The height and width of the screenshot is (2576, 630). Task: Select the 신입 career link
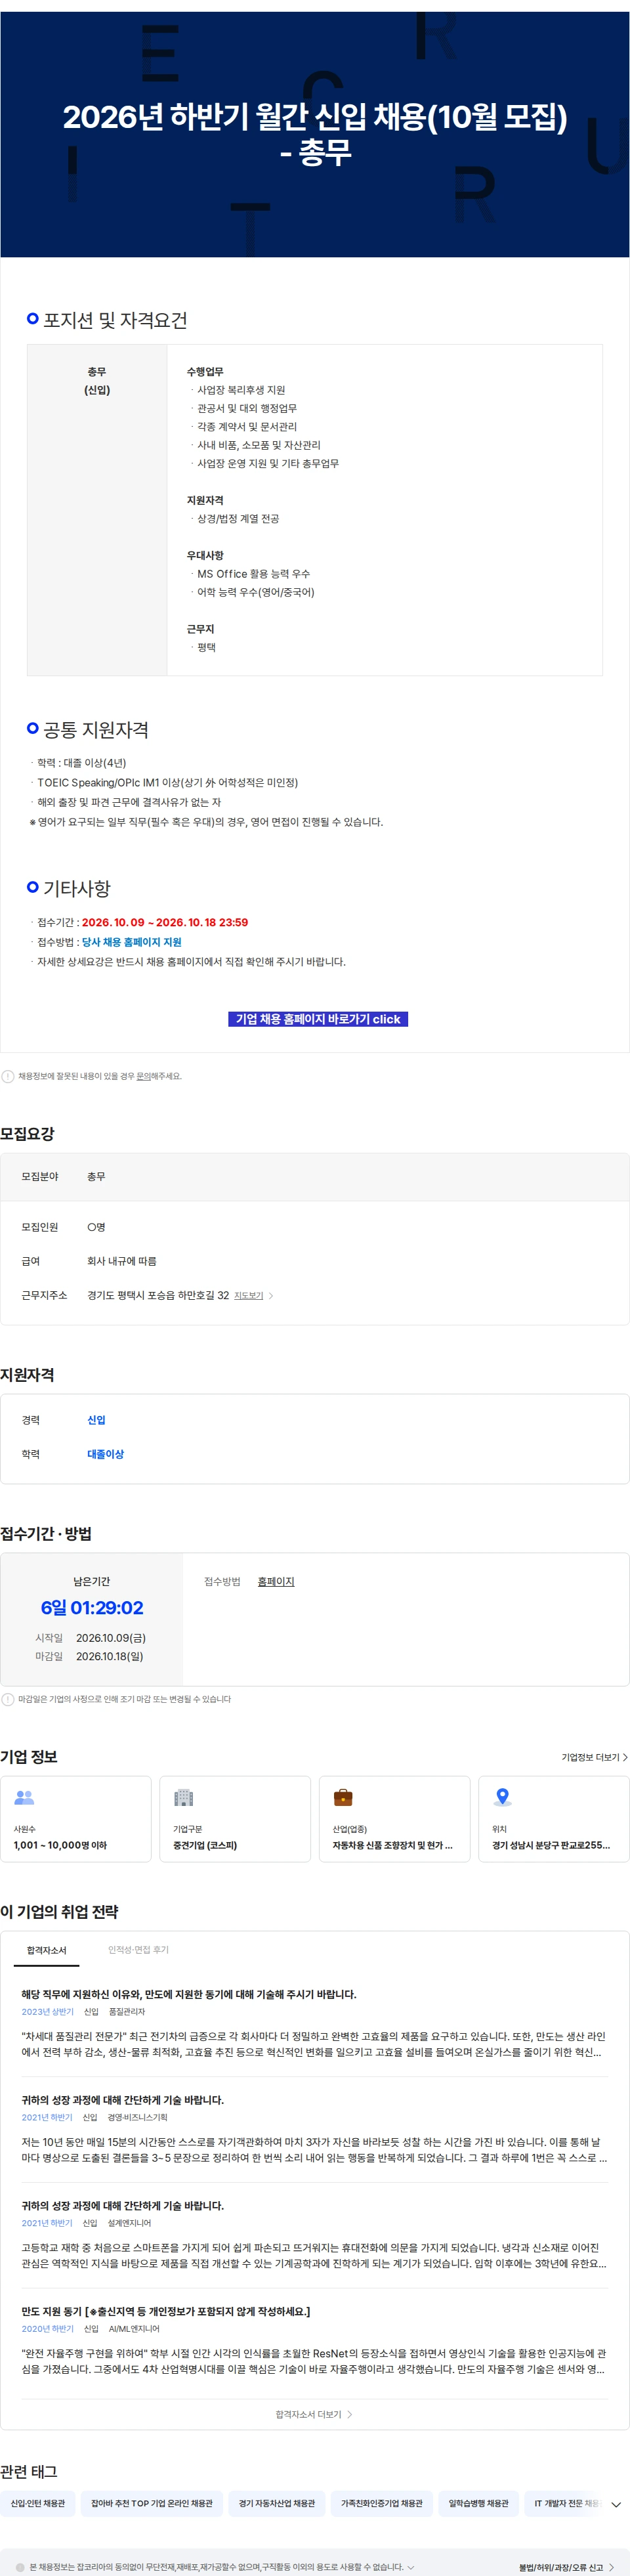point(96,1420)
